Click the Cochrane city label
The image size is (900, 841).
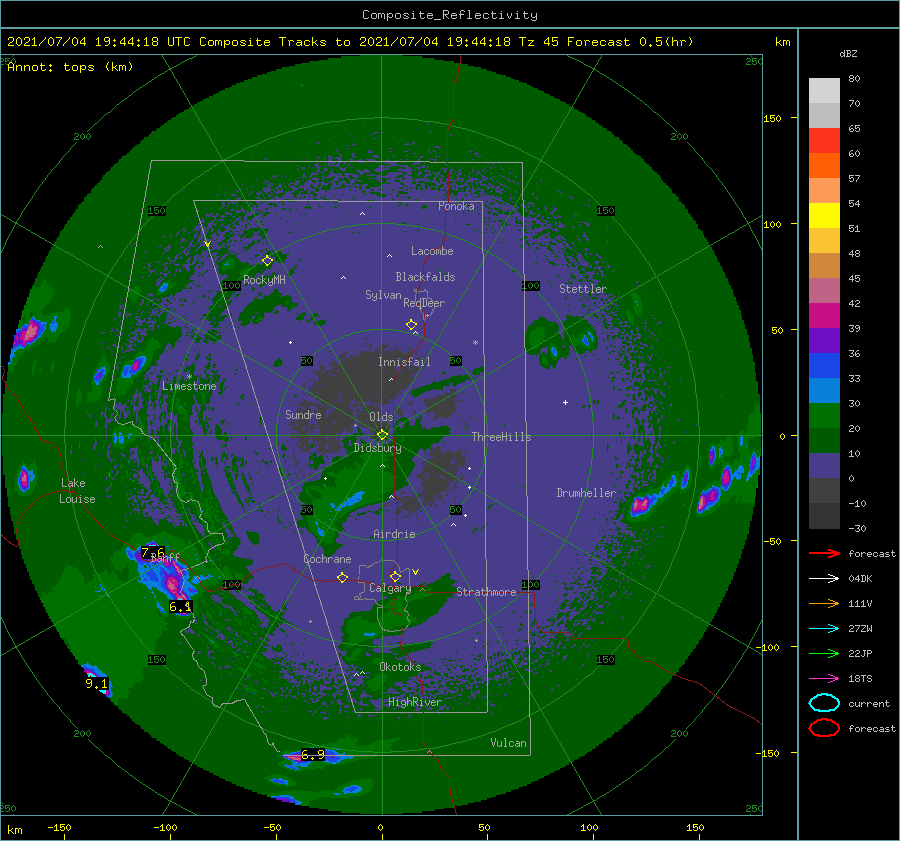[x=327, y=559]
